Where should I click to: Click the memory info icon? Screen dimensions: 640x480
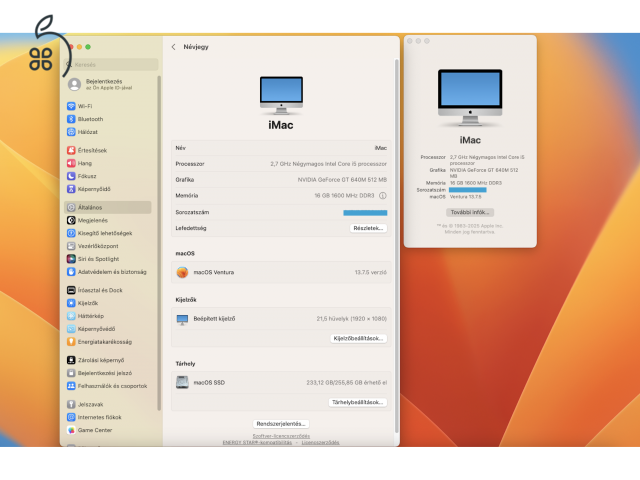(x=382, y=196)
